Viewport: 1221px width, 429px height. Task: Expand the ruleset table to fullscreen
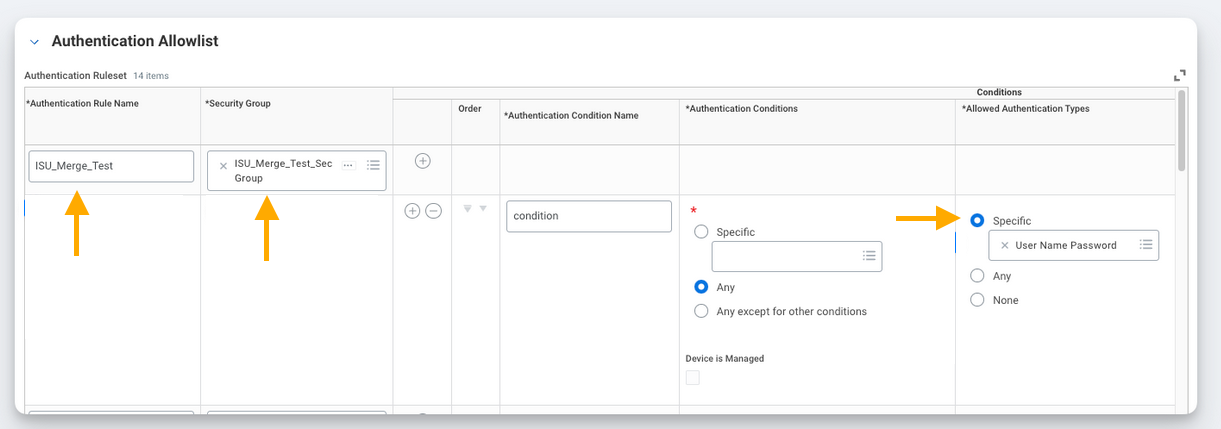[x=1180, y=75]
